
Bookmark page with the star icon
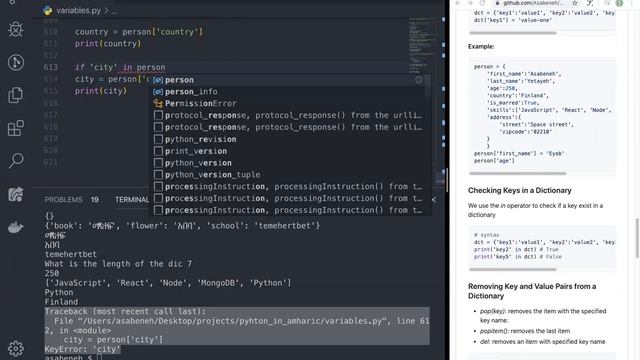[575, 3]
